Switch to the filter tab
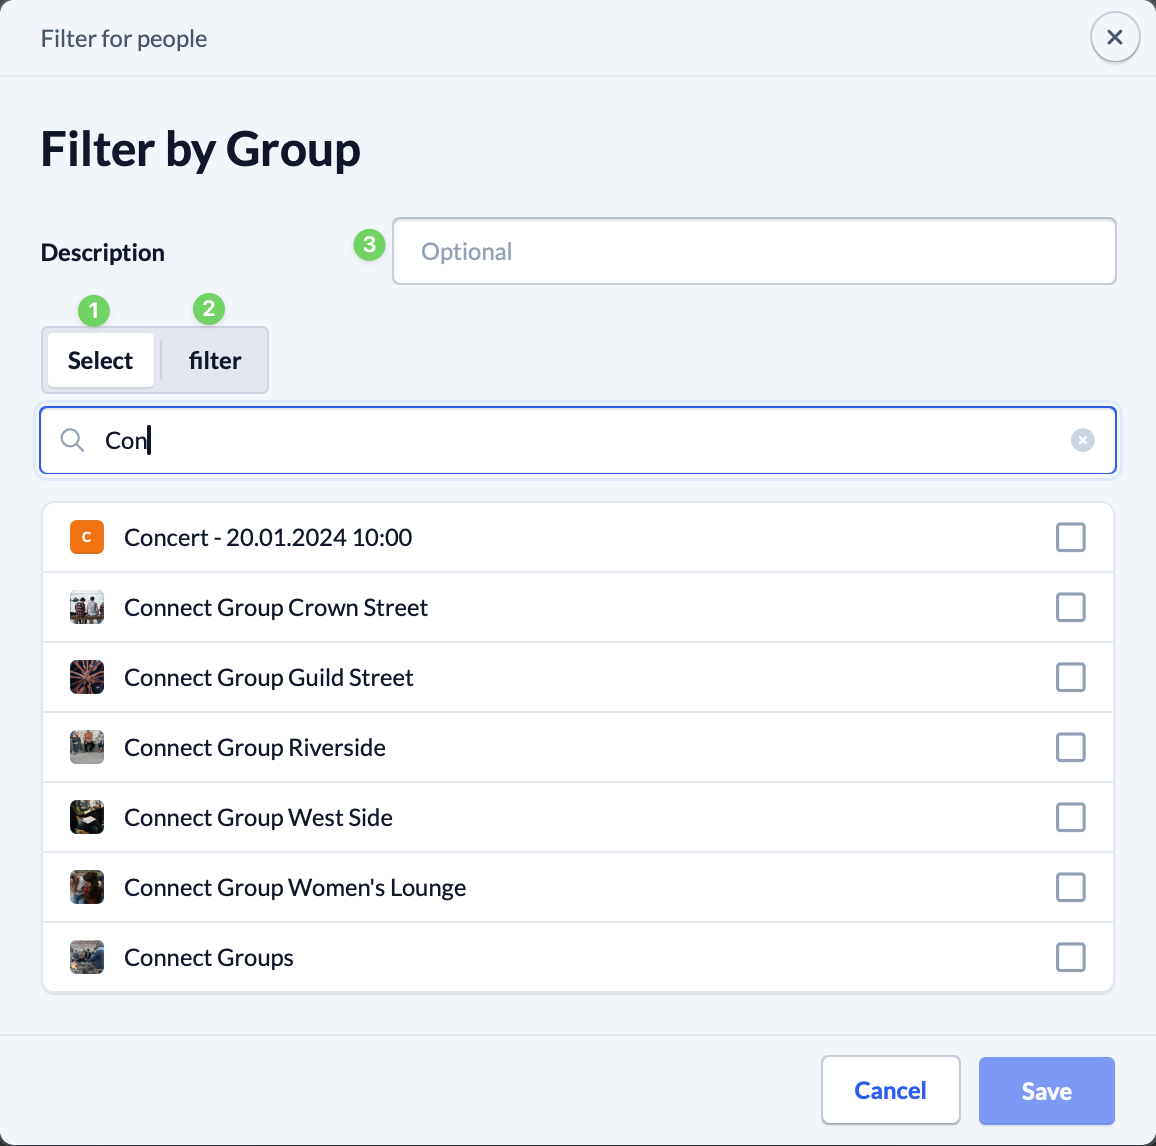 (215, 360)
